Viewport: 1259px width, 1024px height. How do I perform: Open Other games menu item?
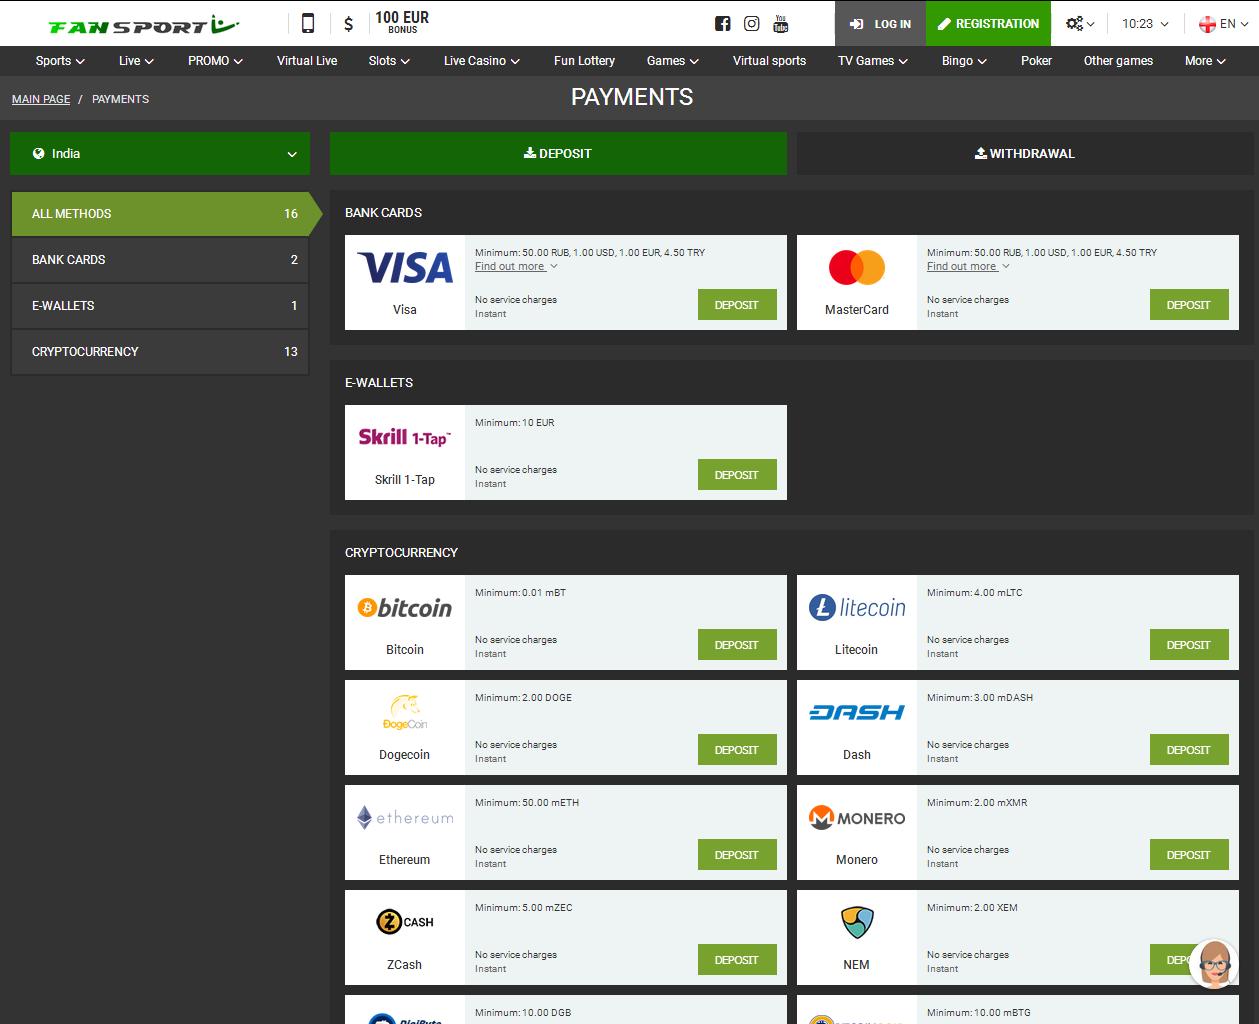pyautogui.click(x=1118, y=61)
